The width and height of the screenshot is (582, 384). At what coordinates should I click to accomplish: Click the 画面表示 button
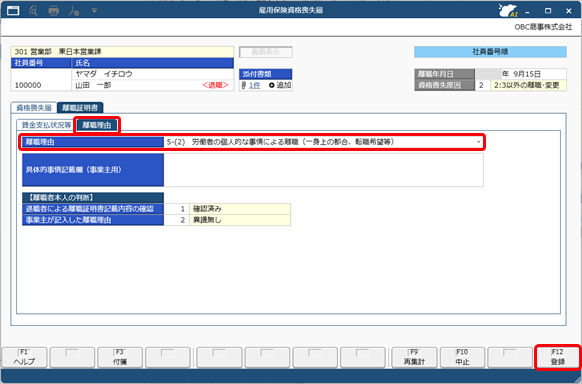(265, 52)
